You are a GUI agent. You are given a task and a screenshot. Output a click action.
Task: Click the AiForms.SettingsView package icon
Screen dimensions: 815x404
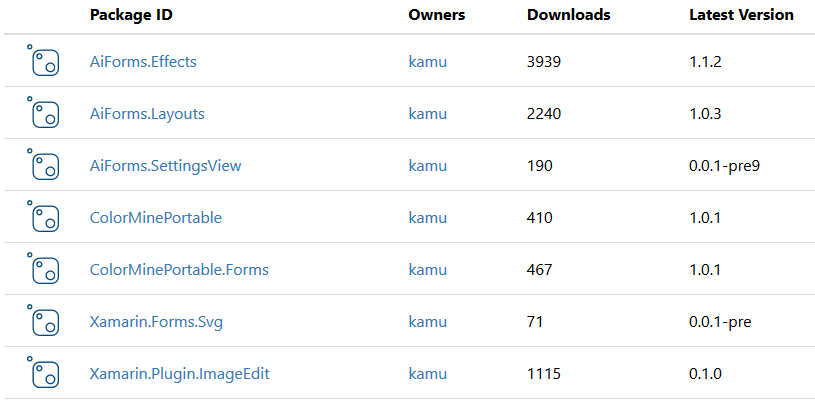tap(43, 164)
